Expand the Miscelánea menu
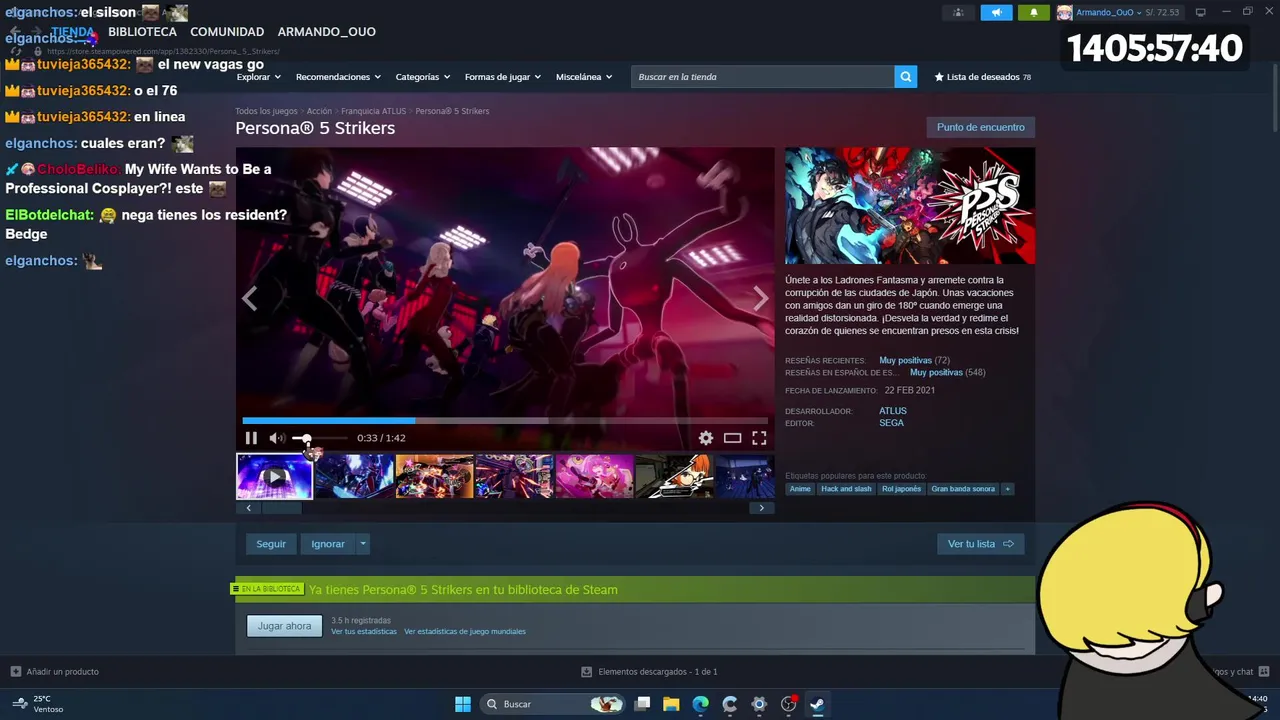Viewport: 1280px width, 720px height. (584, 77)
